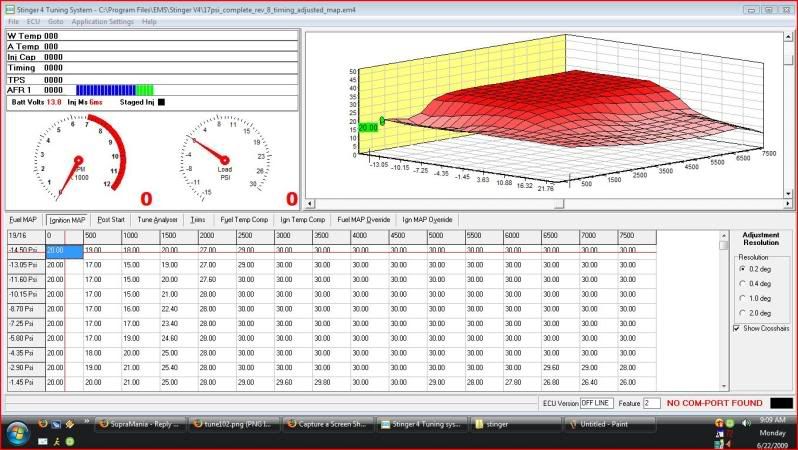This screenshot has height=450, width=798.
Task: Expand hidden quick launch items chevron
Action: [87, 421]
